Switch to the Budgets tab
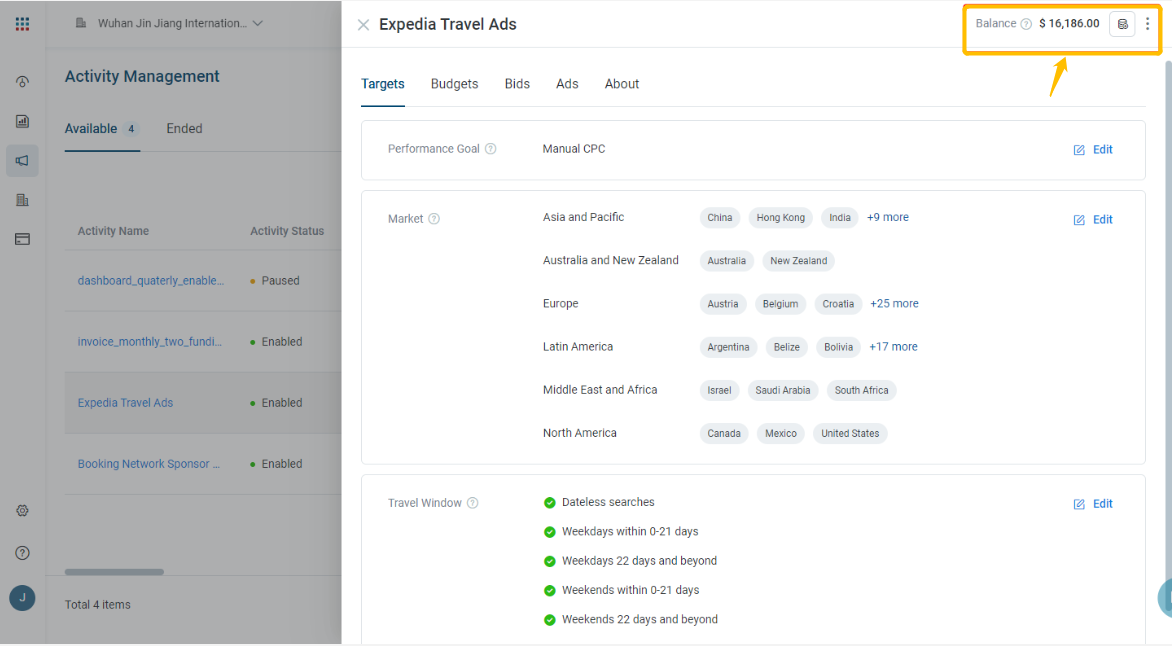Viewport: 1172px width, 646px height. tap(454, 84)
